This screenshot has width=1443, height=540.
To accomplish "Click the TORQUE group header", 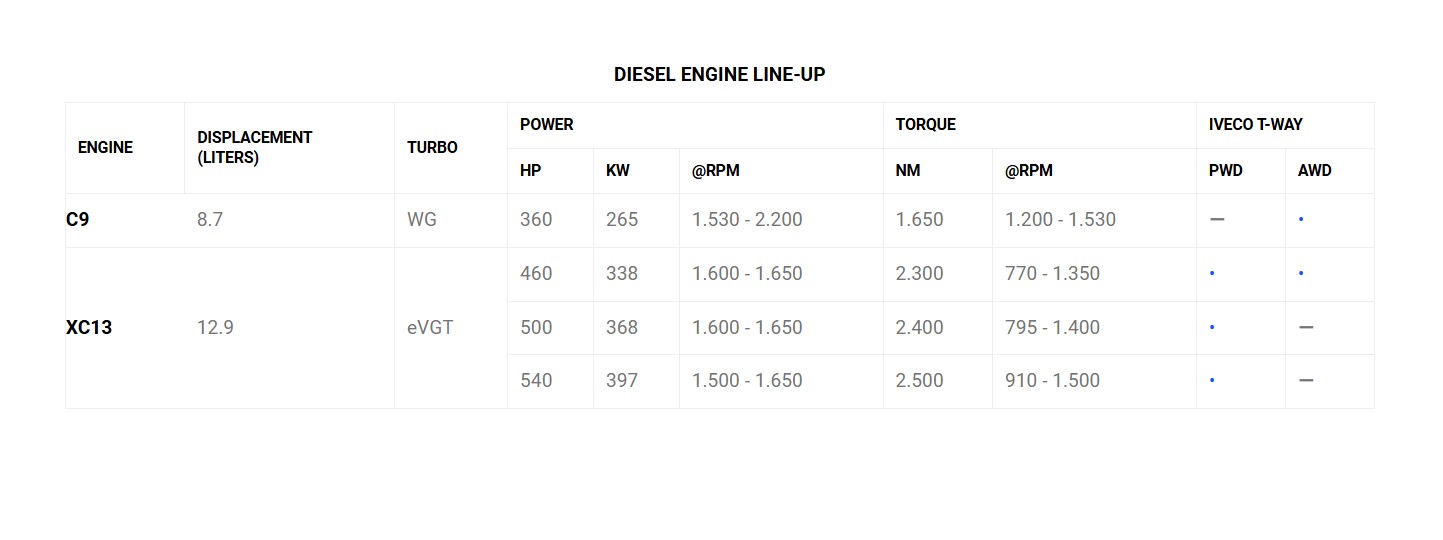I will pyautogui.click(x=926, y=125).
